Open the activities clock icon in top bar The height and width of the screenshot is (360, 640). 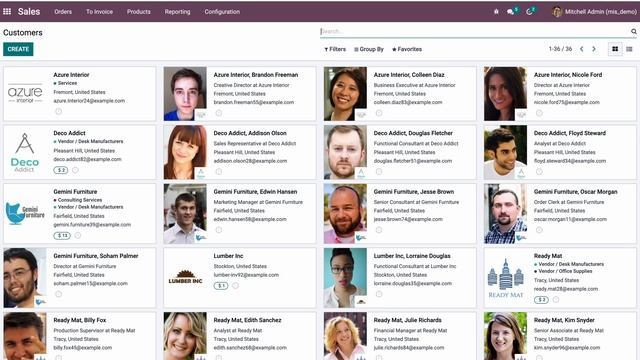529,12
